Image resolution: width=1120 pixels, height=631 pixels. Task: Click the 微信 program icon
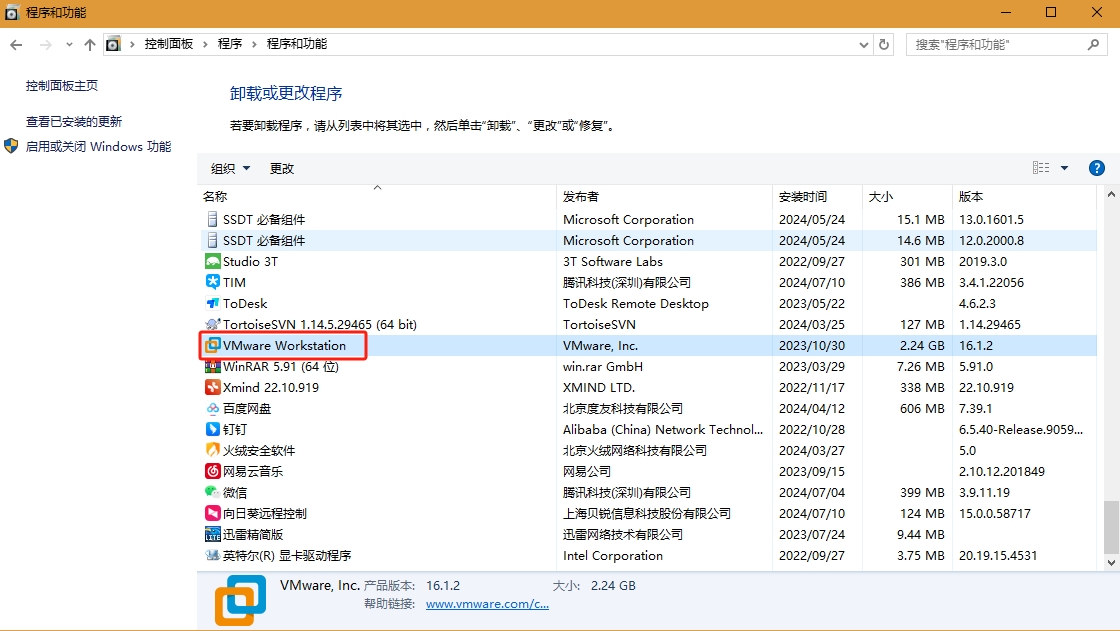coord(212,492)
